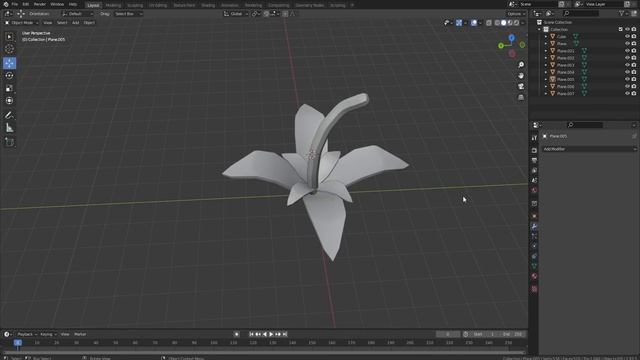Viewport: 640px width, 360px height.
Task: Open the Global transform orientation dropdown
Action: pos(236,14)
